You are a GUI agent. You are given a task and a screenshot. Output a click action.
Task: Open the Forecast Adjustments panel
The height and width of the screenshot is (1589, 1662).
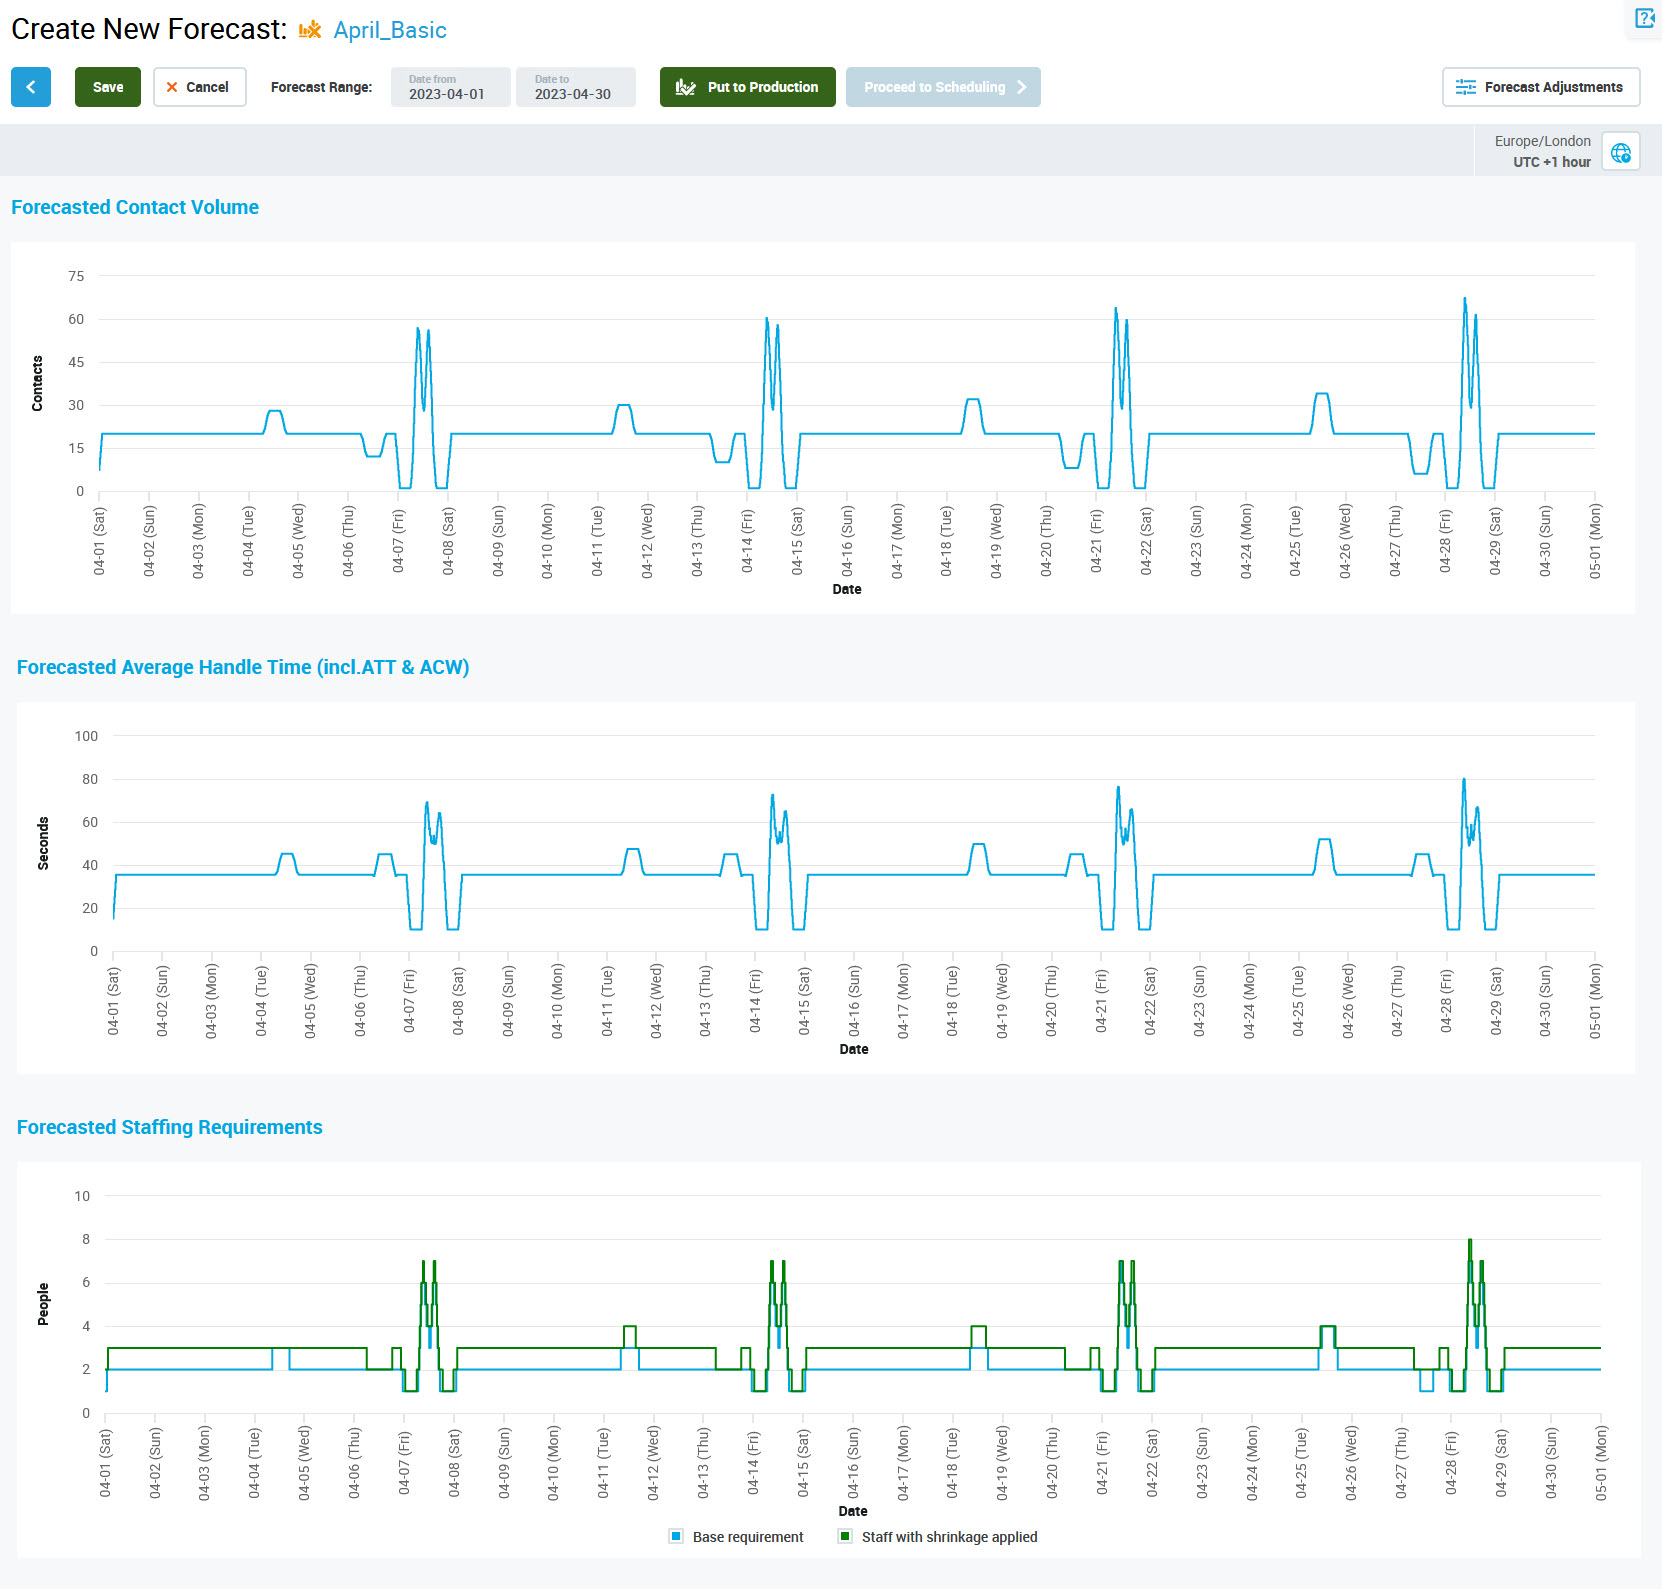pyautogui.click(x=1540, y=87)
